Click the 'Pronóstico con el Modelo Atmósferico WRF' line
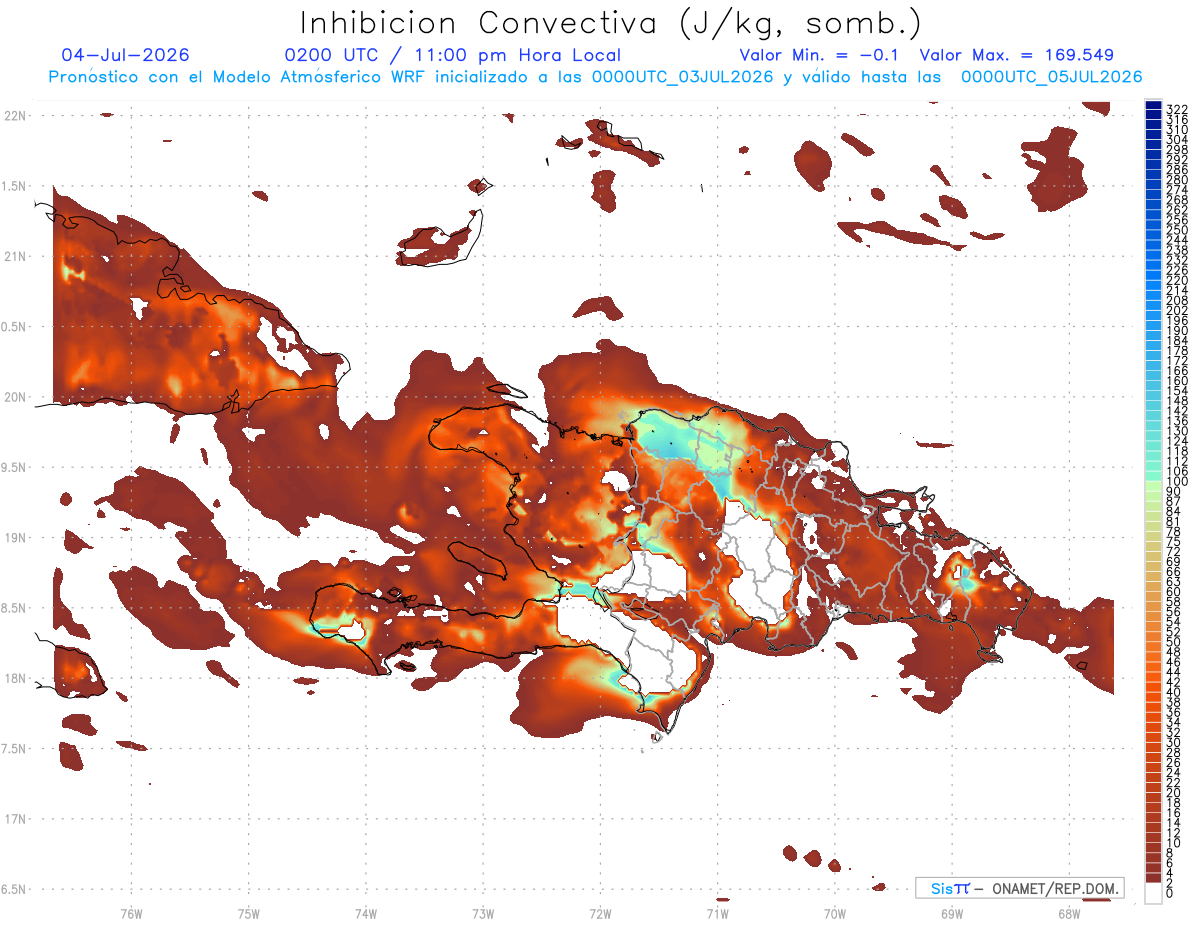The height and width of the screenshot is (927, 1200). [595, 77]
